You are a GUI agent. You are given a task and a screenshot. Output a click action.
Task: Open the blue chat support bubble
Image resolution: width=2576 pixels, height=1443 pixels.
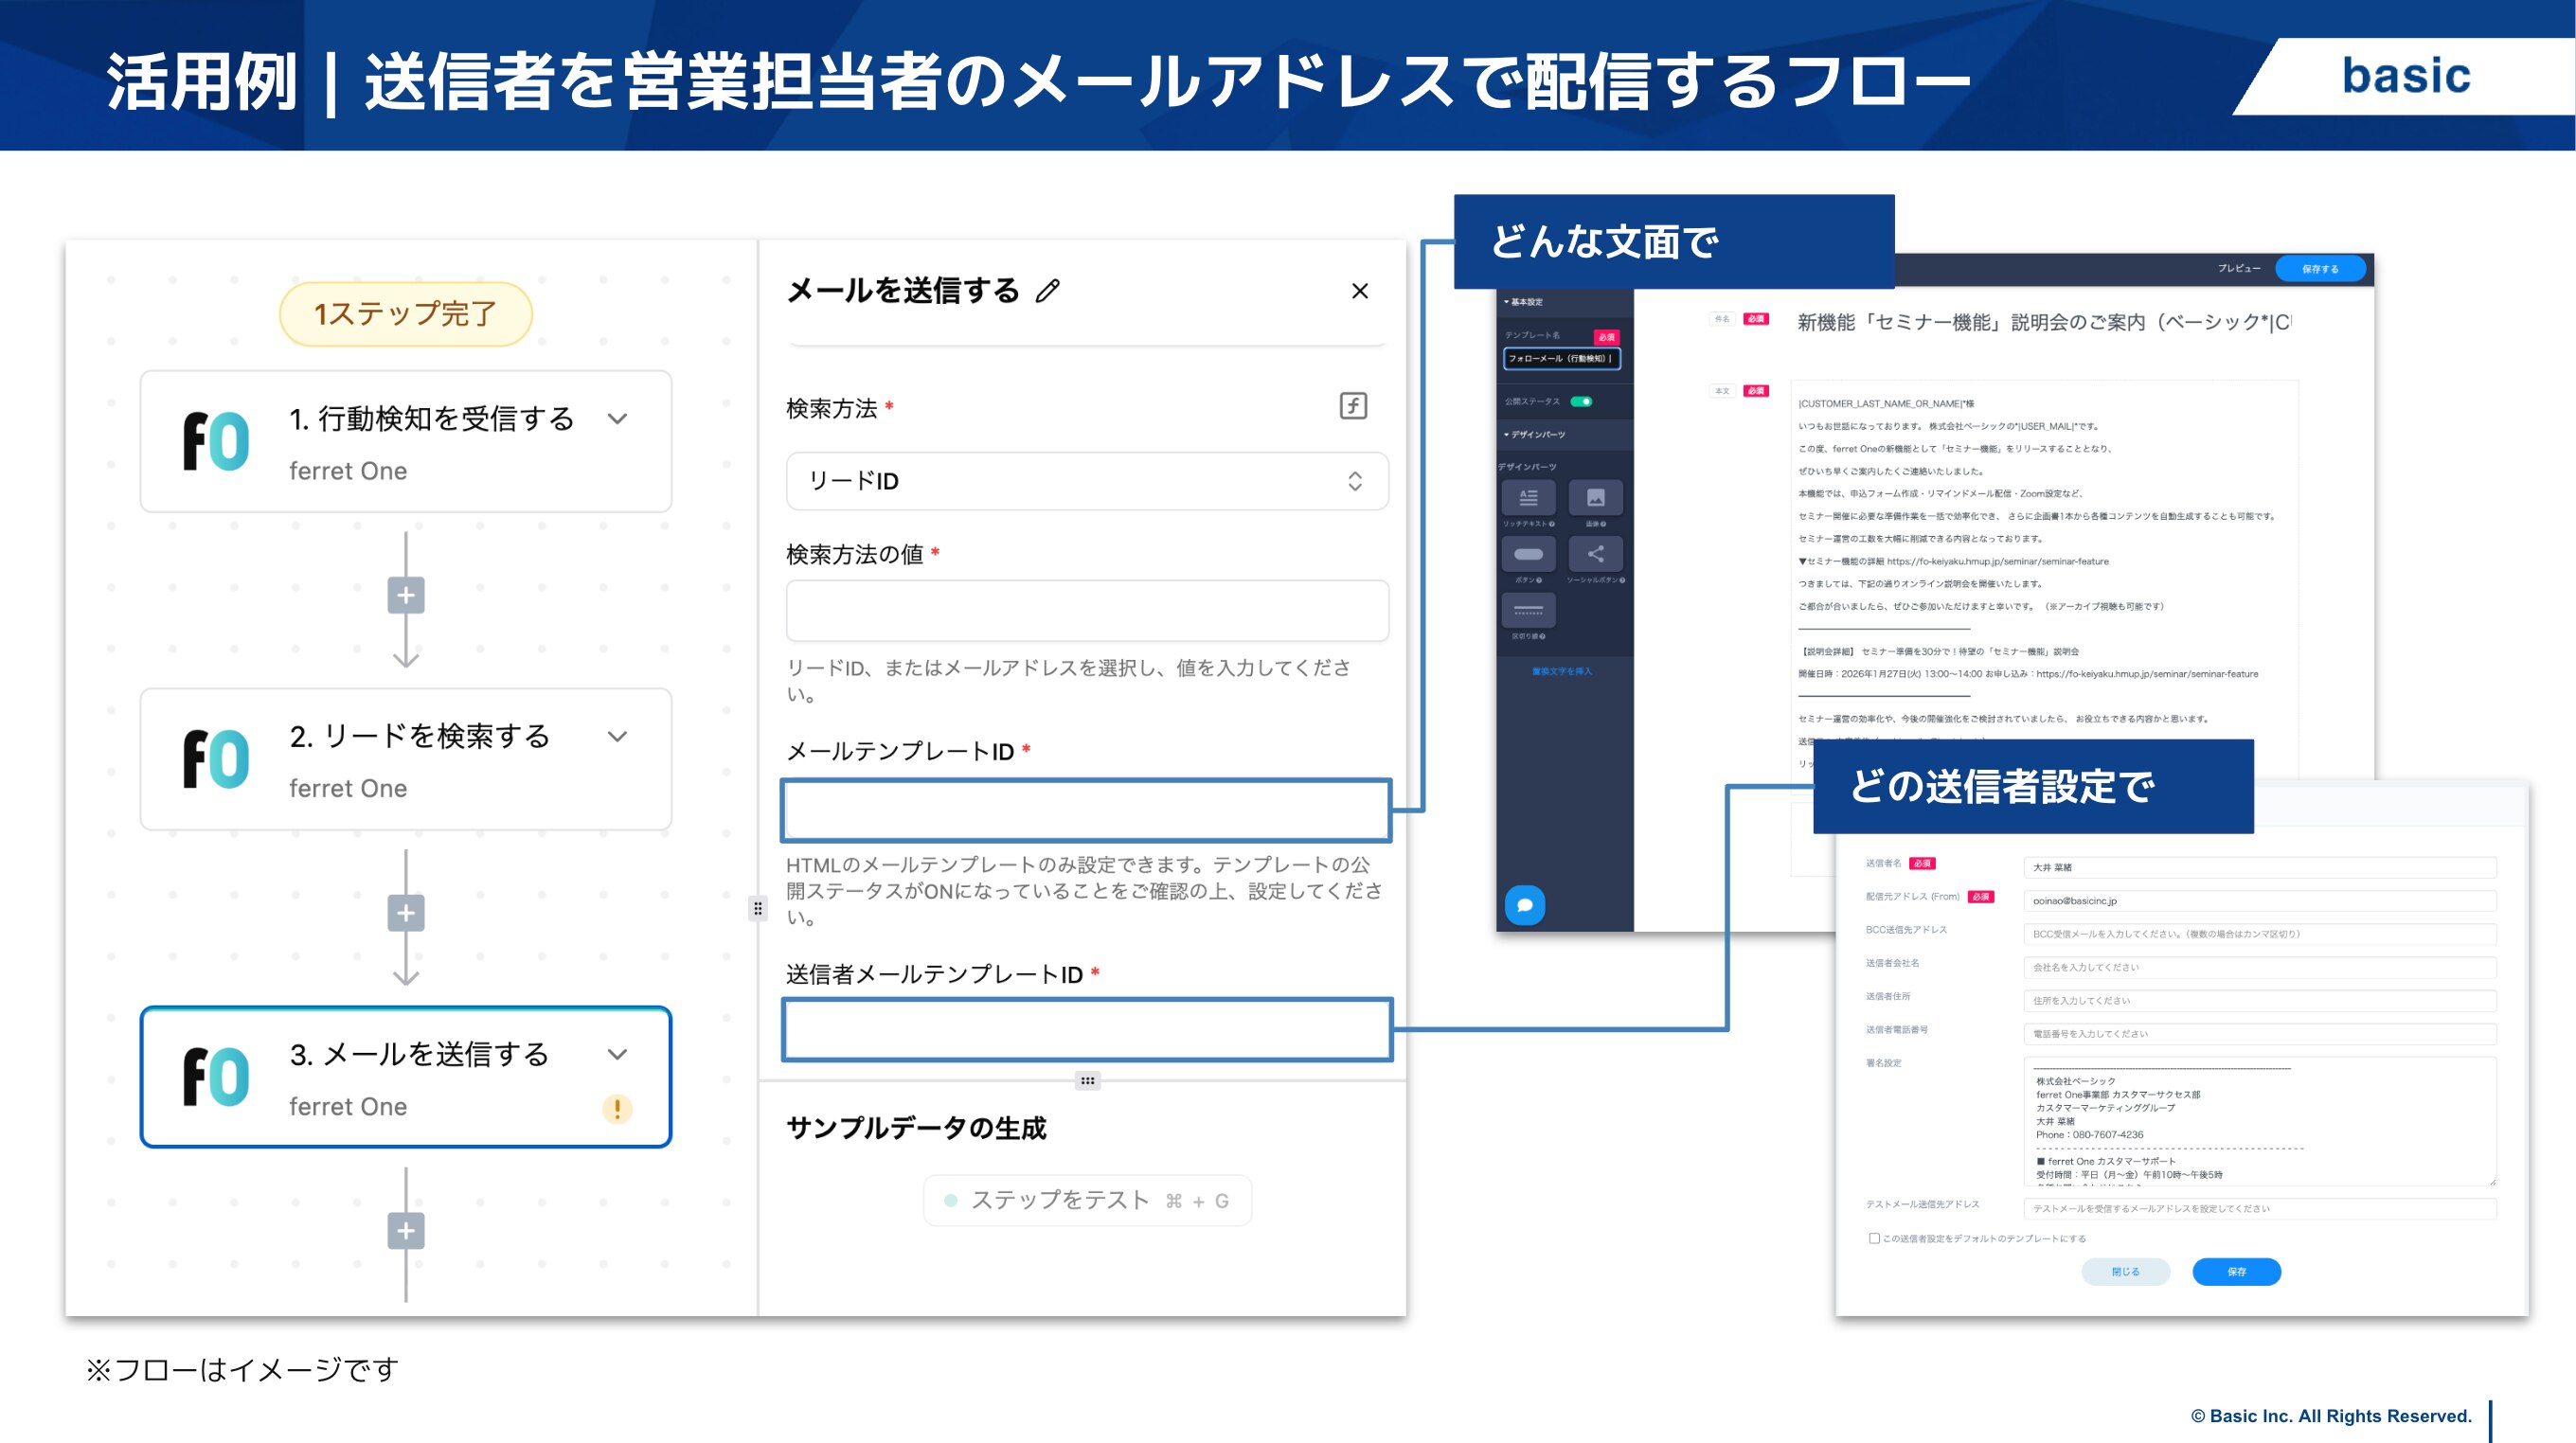[x=1524, y=905]
